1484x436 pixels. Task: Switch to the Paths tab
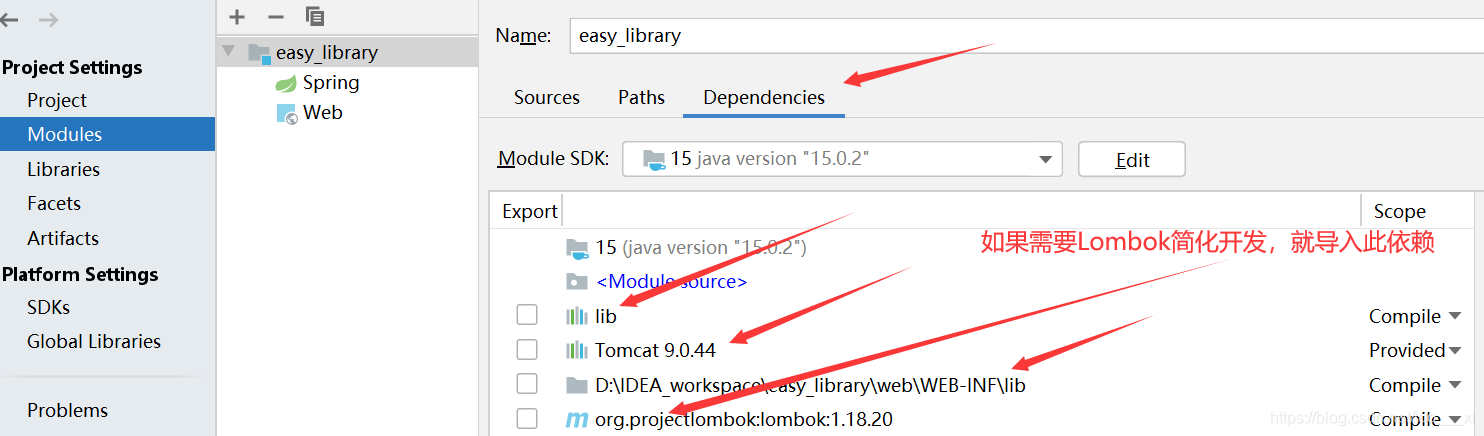pyautogui.click(x=641, y=97)
